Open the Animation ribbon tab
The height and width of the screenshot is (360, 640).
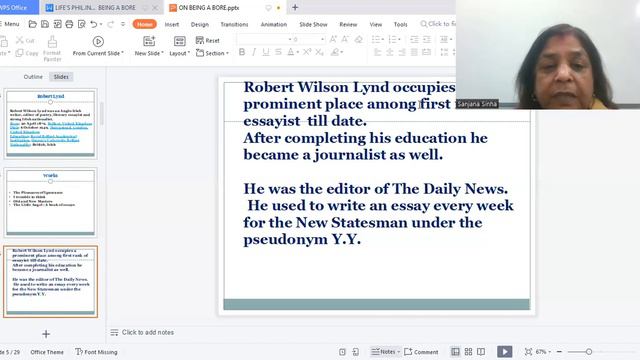274,24
